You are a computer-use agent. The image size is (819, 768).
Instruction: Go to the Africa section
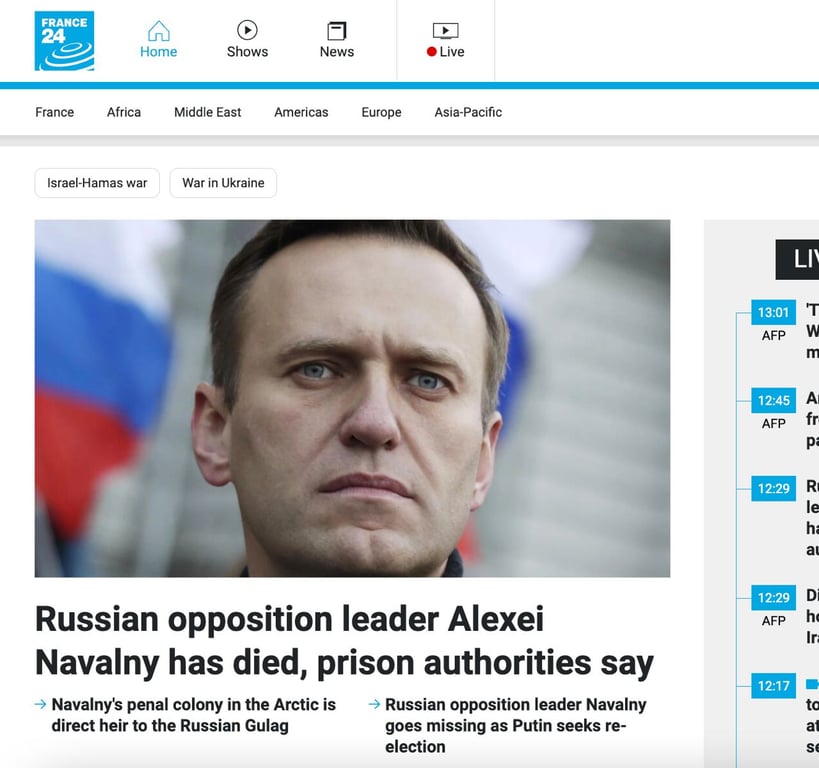pos(124,112)
